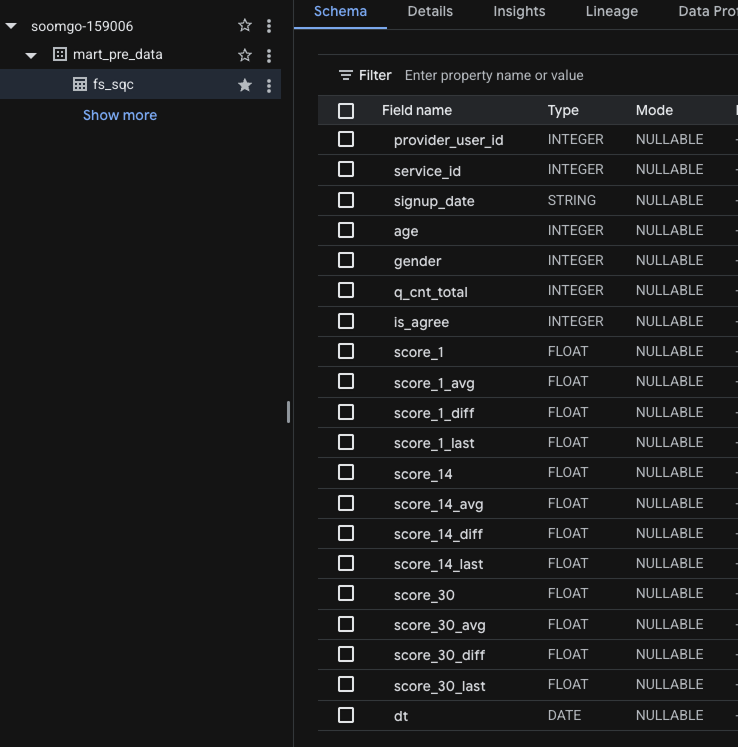Click the Show more link
The height and width of the screenshot is (747, 738).
click(120, 115)
